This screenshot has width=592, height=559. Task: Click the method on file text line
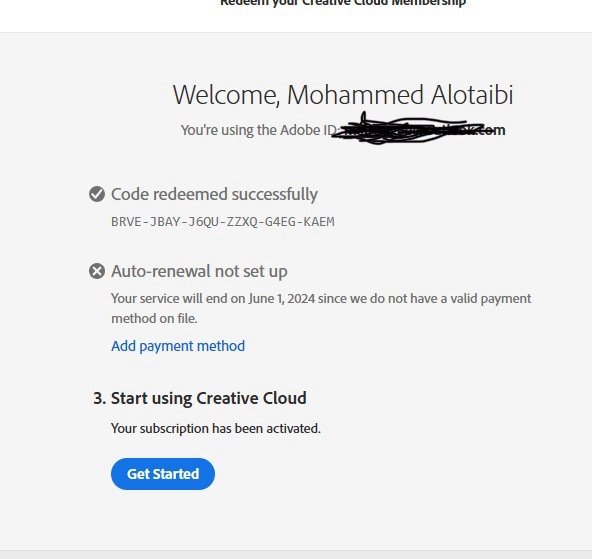[x=154, y=319]
